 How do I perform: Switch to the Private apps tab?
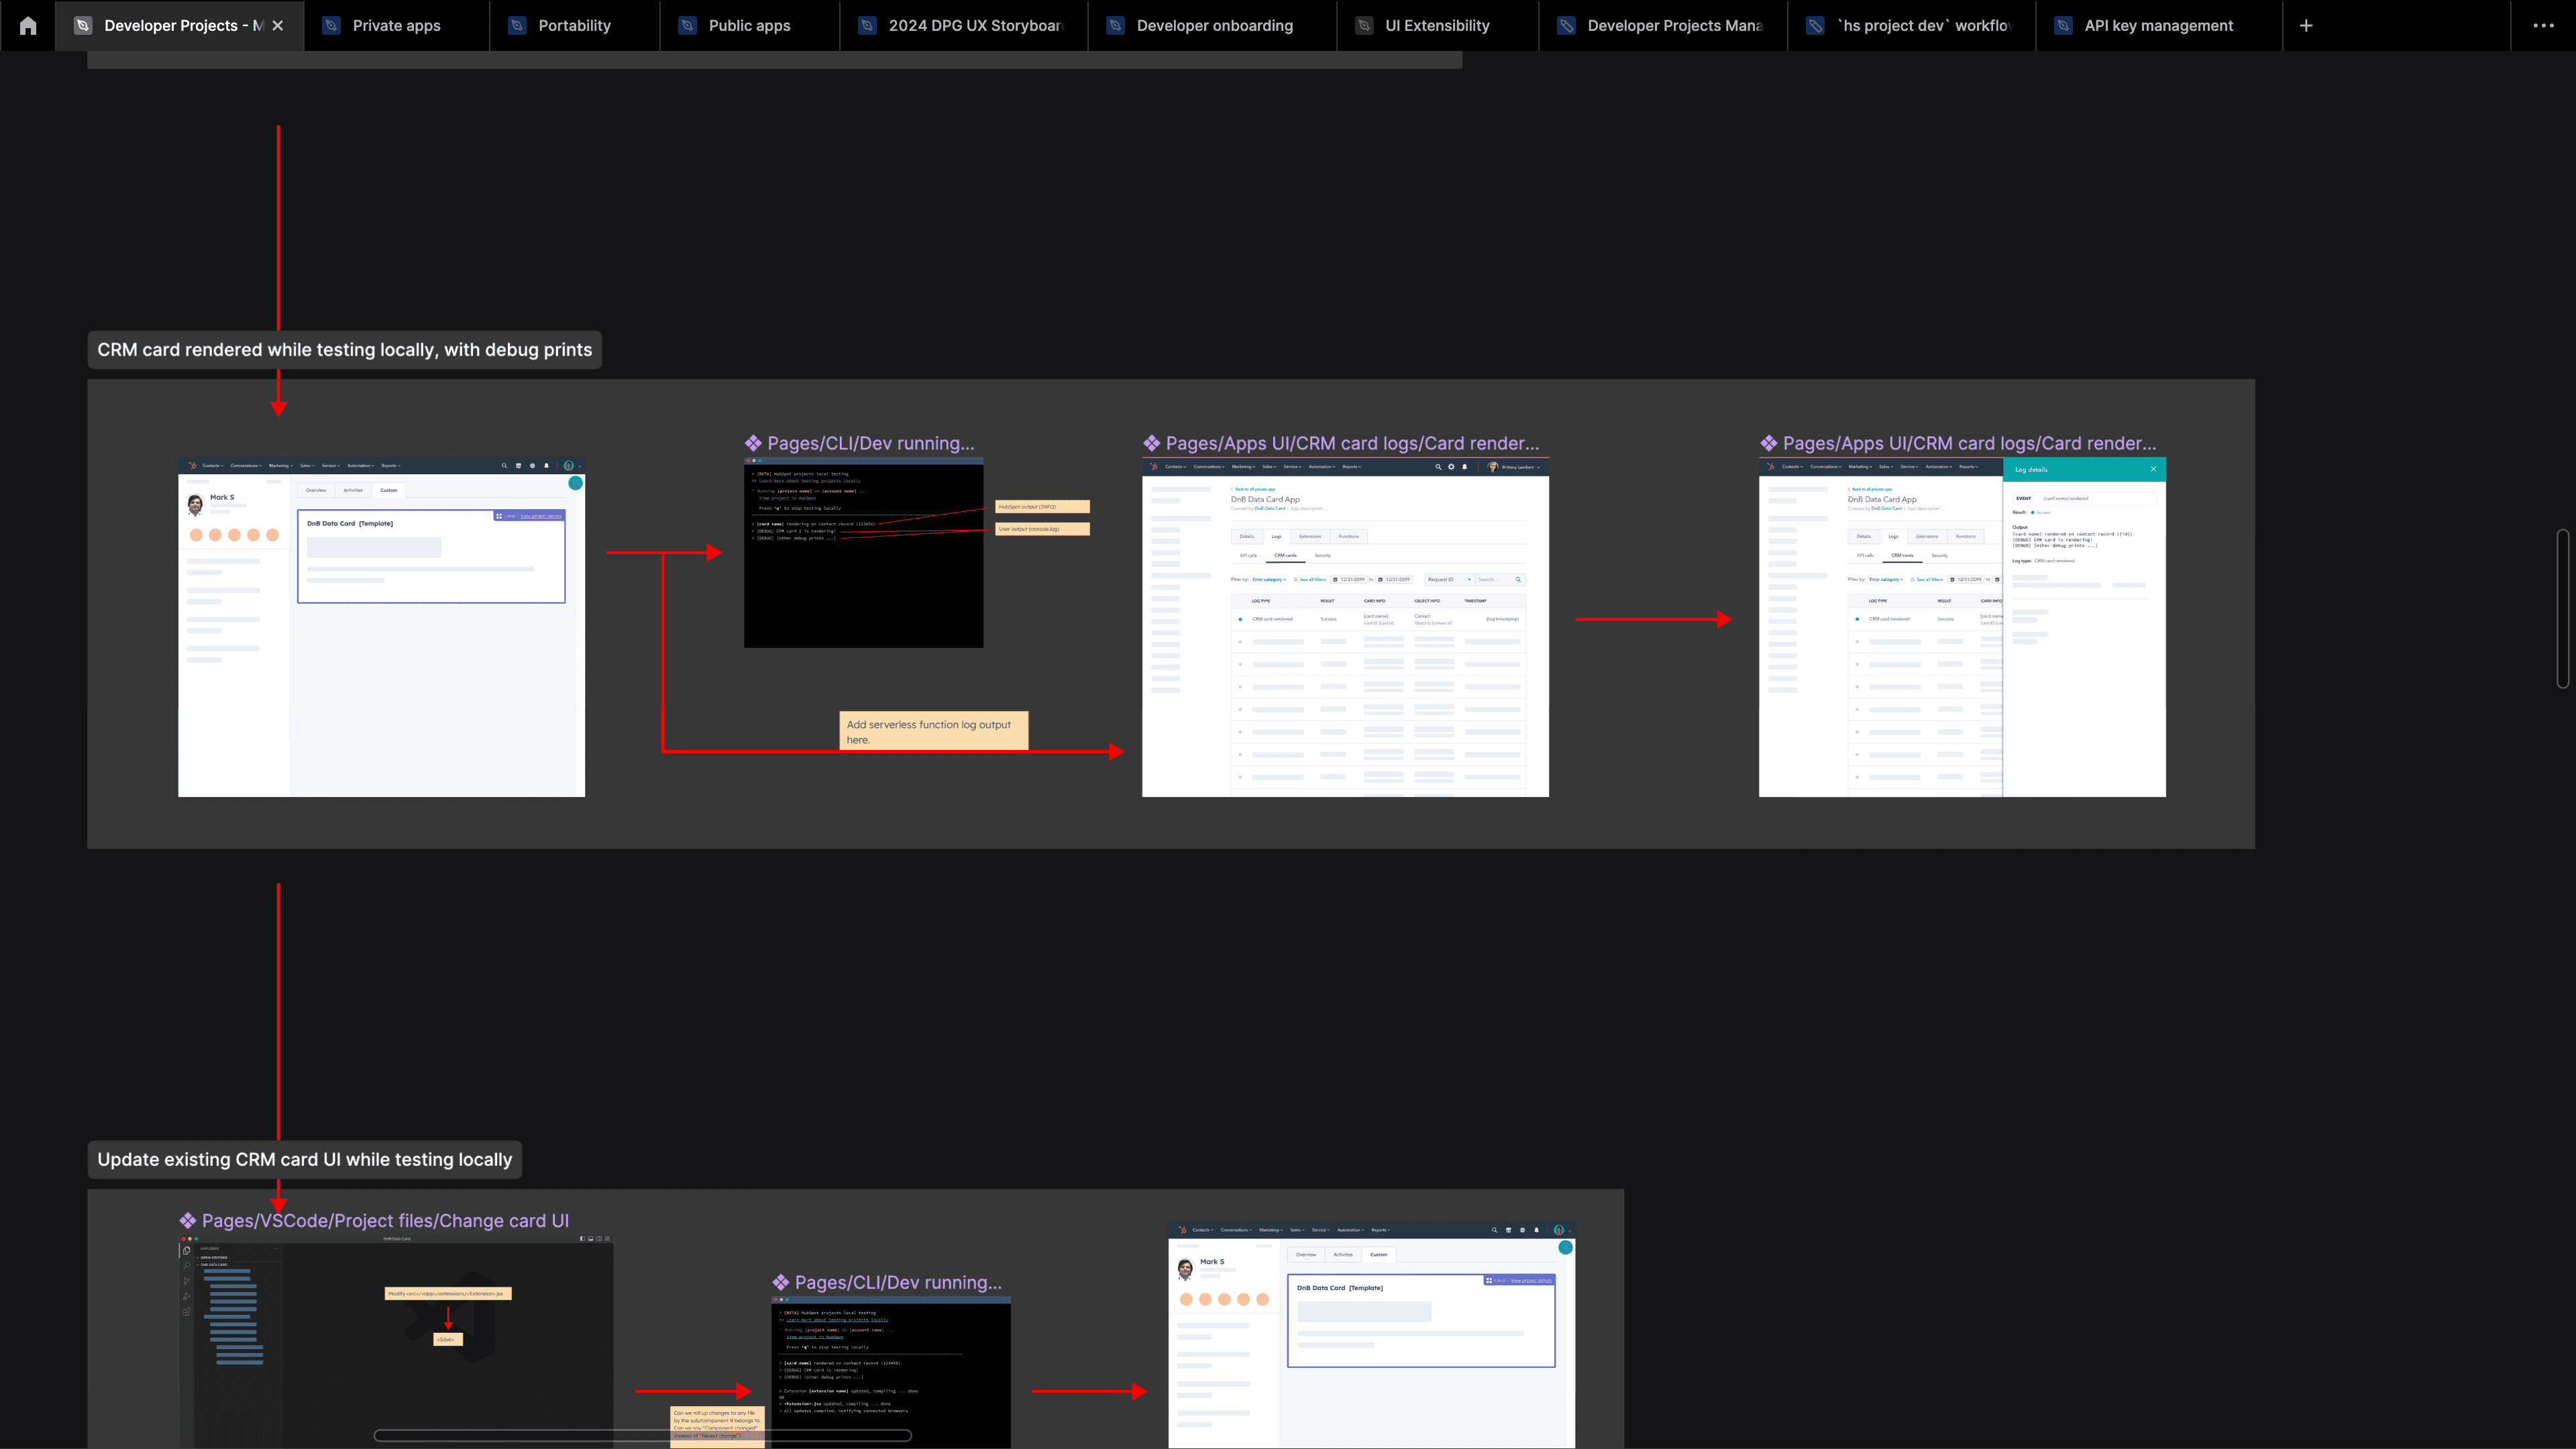coord(396,26)
